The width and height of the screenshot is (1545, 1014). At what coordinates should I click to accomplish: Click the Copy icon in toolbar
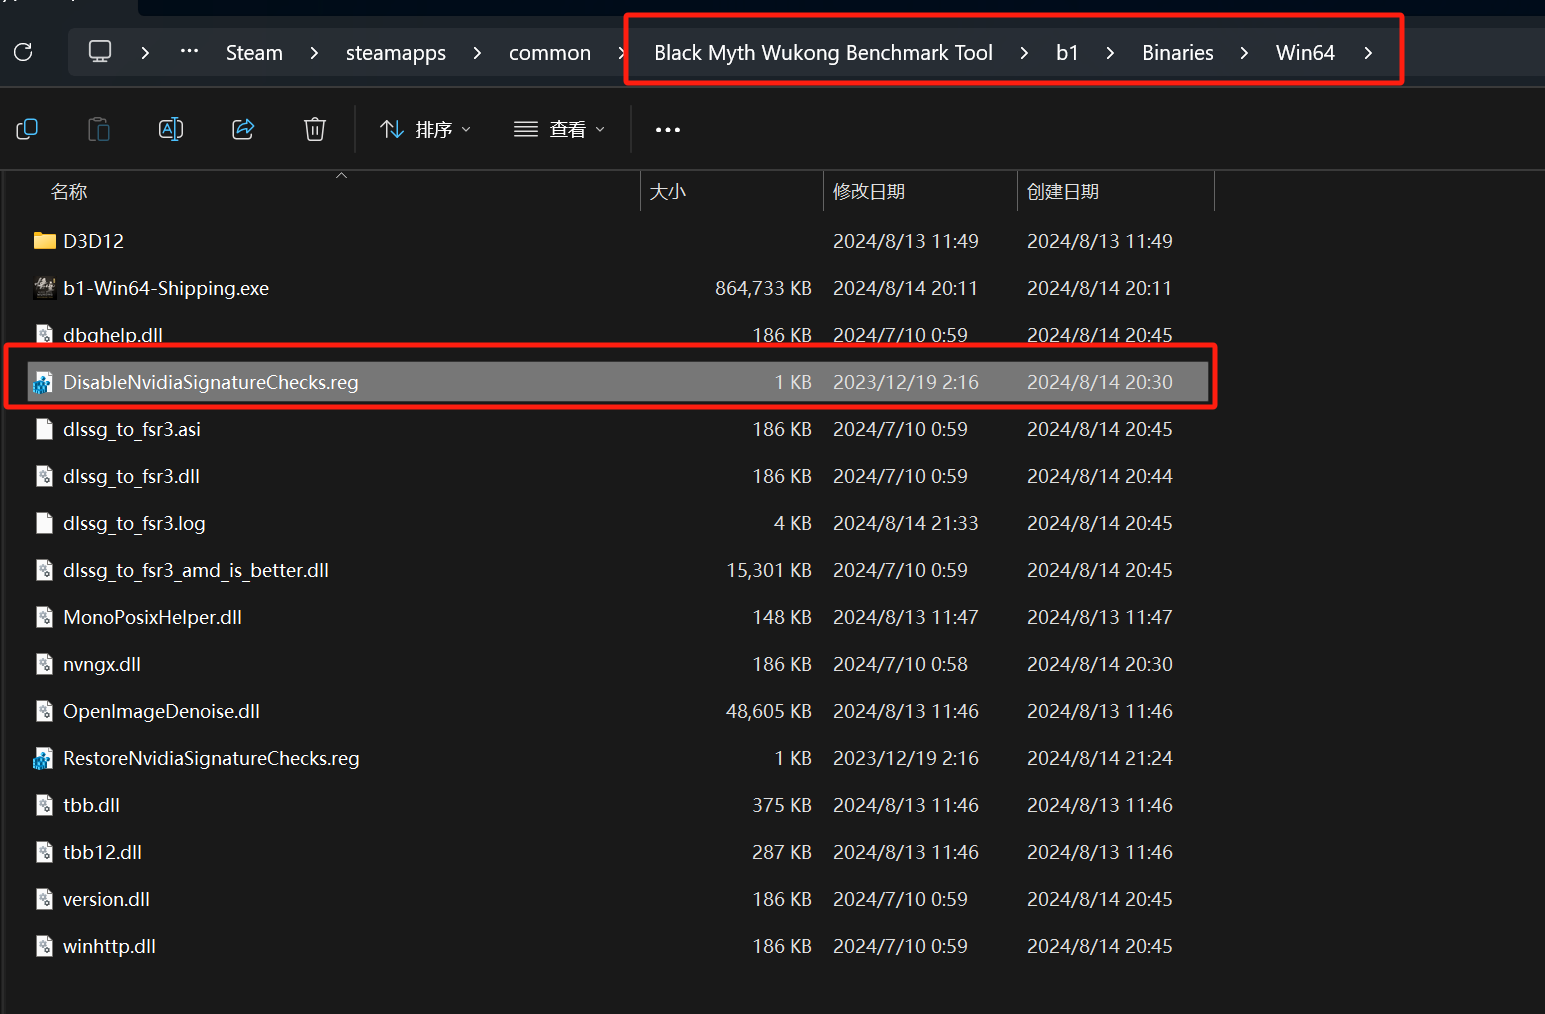click(x=27, y=129)
